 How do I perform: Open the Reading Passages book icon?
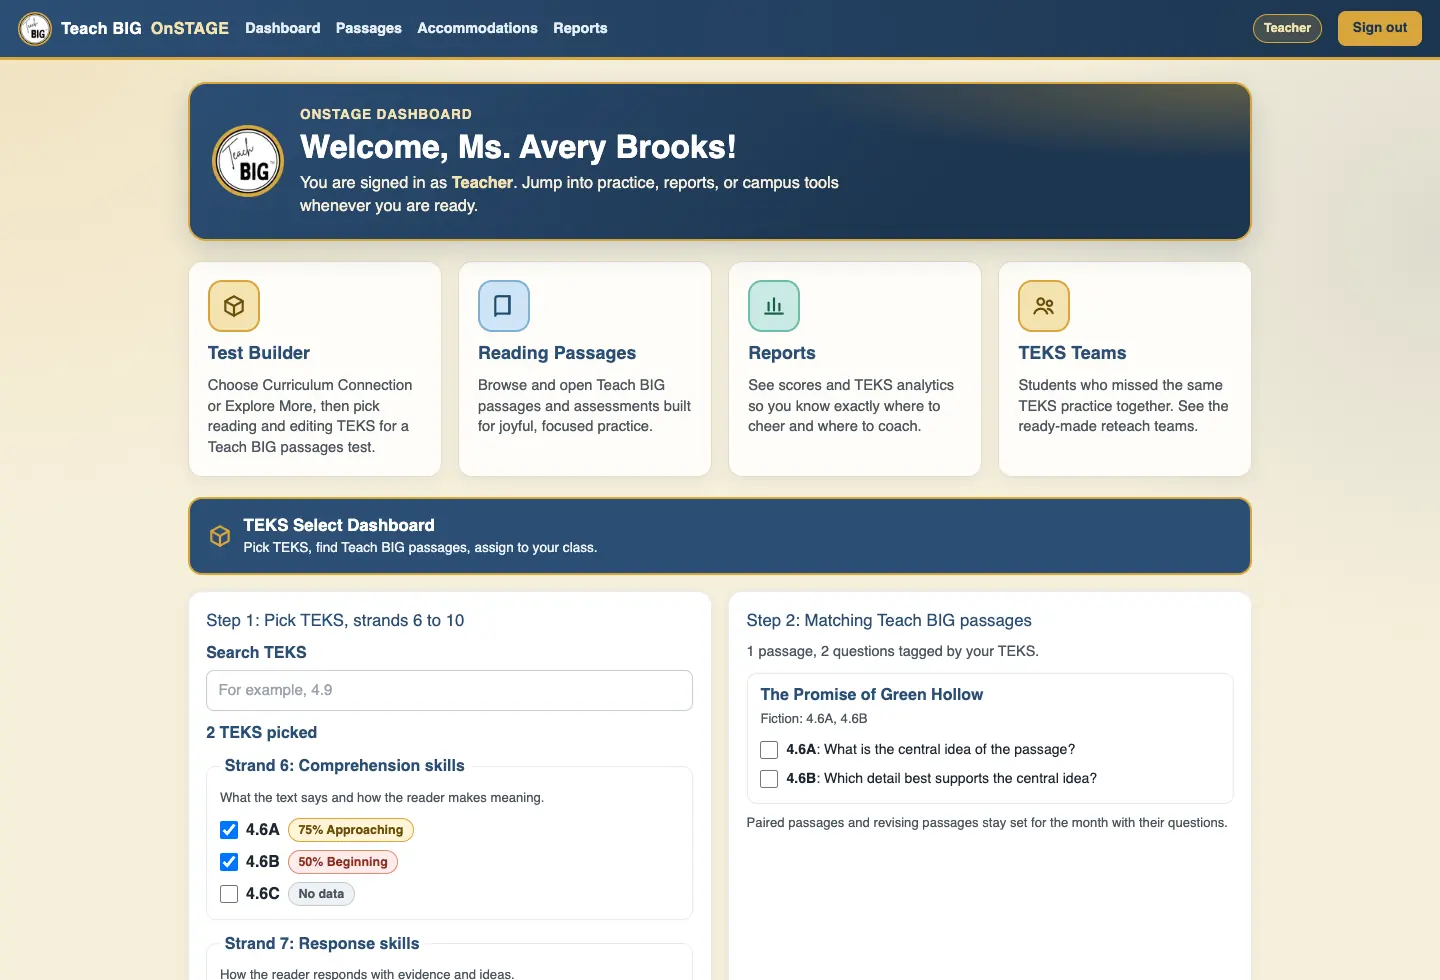[x=504, y=306]
